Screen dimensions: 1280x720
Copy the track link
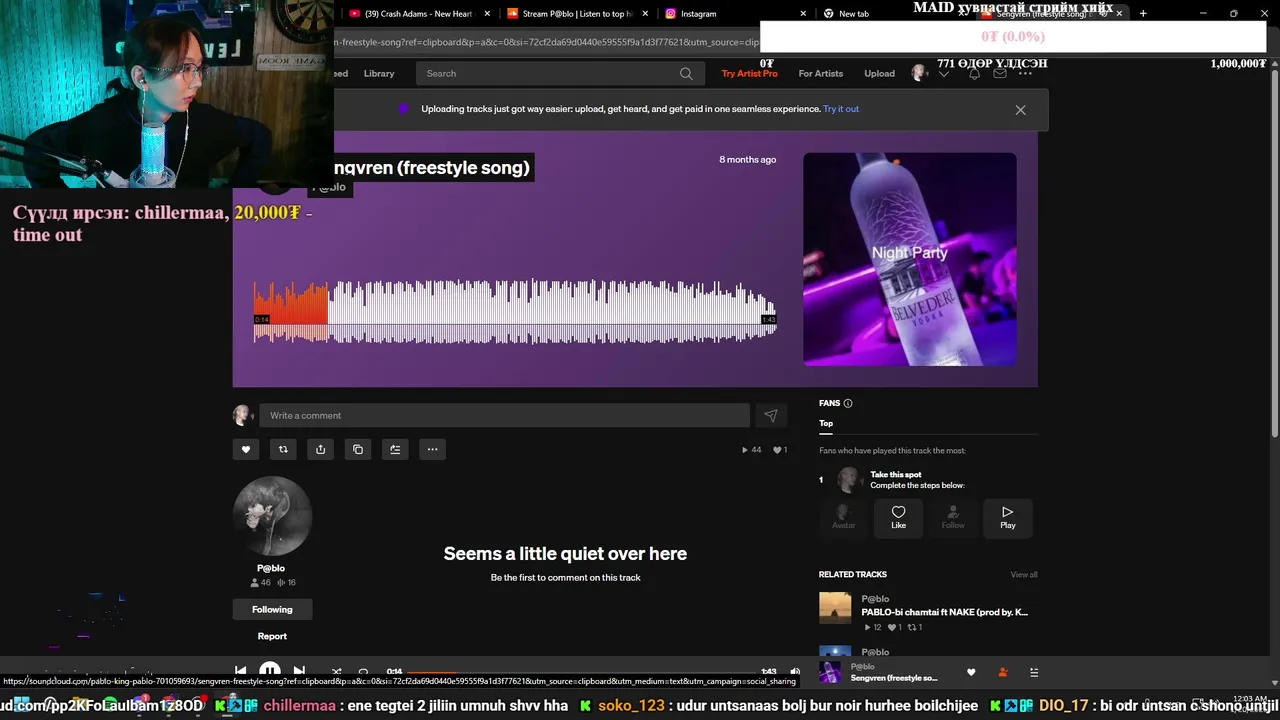[x=358, y=449]
